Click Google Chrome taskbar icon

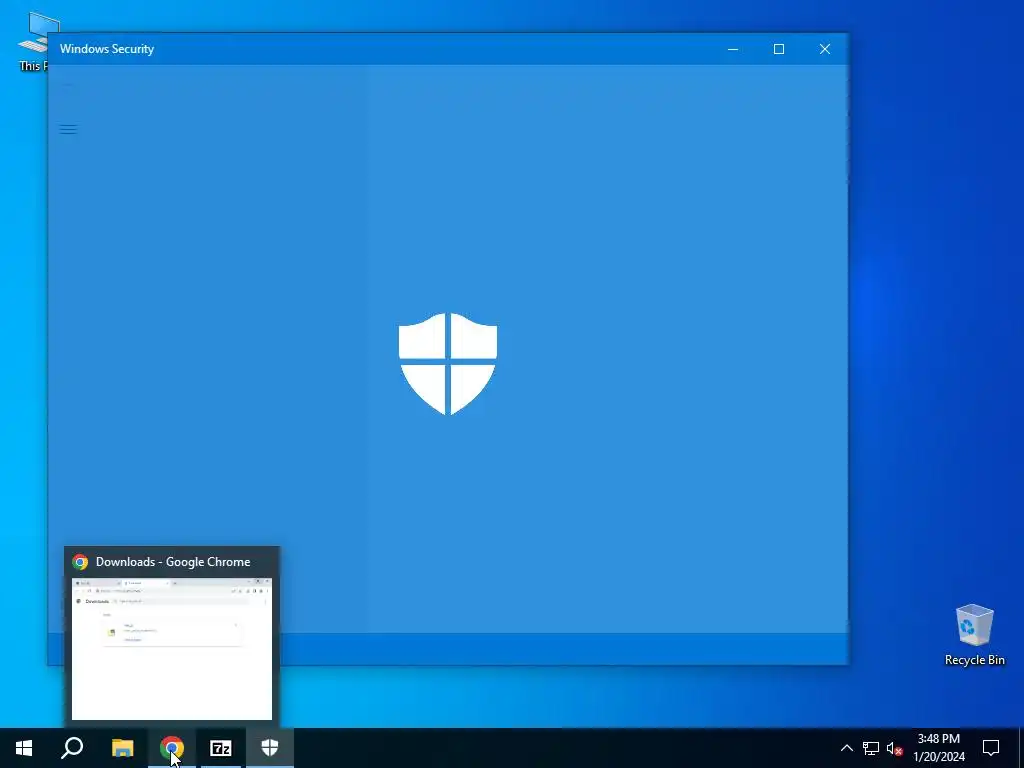[172, 748]
